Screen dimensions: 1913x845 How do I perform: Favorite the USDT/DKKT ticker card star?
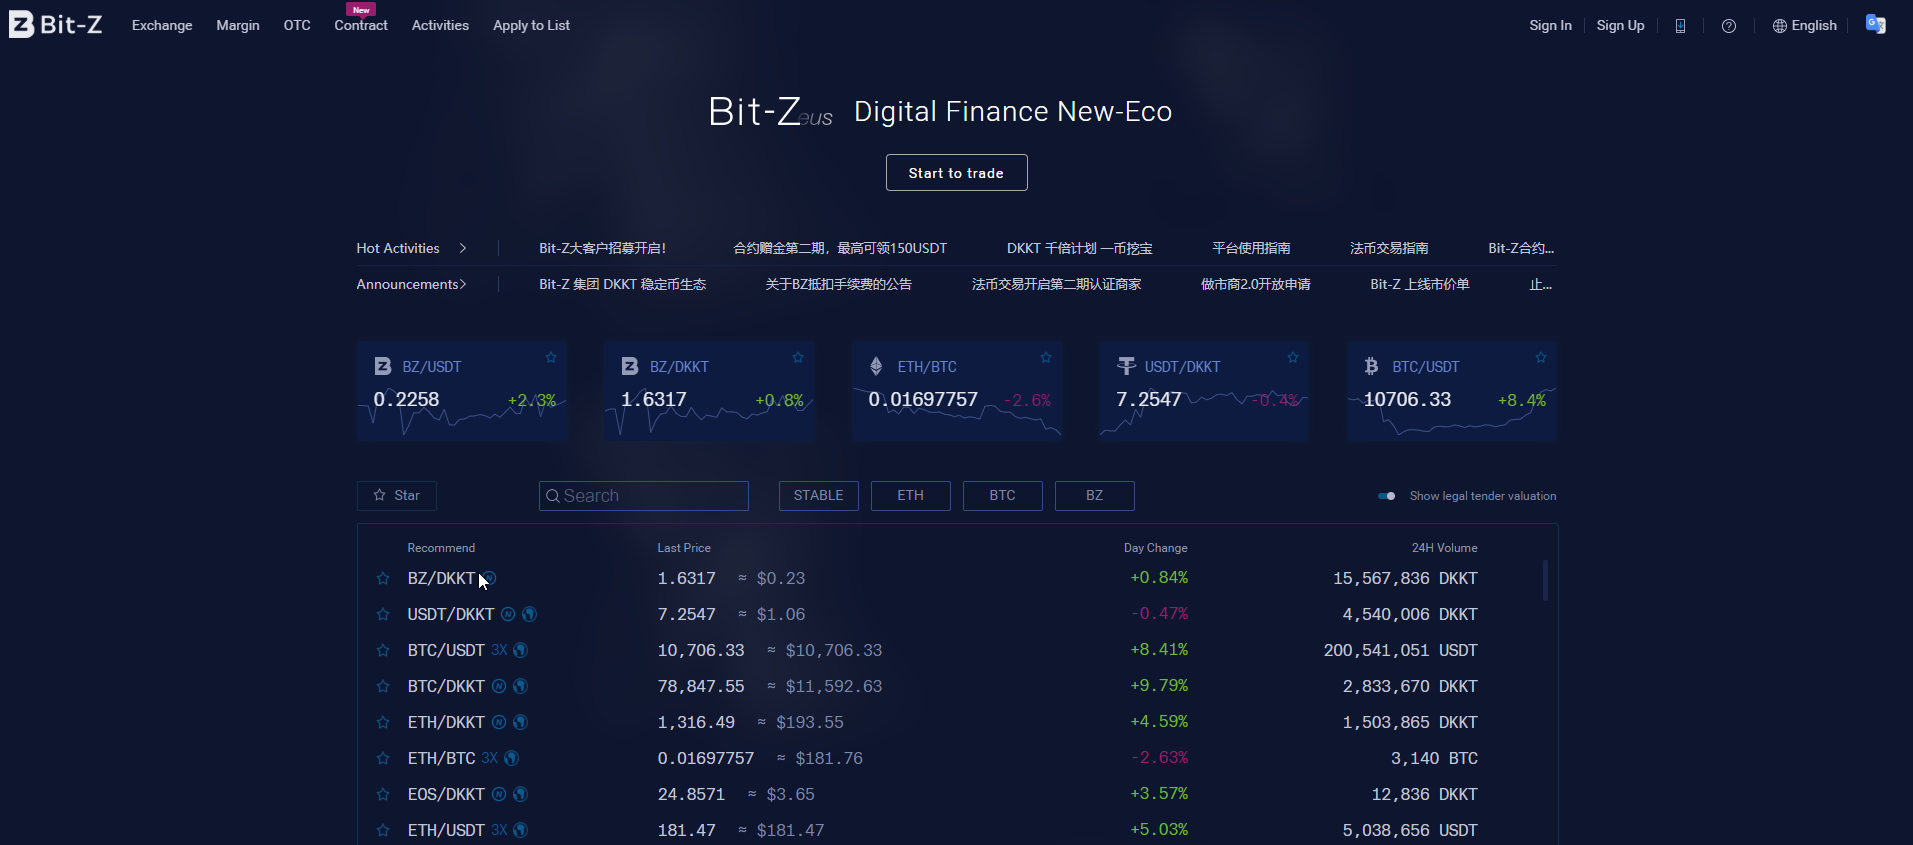(1293, 357)
